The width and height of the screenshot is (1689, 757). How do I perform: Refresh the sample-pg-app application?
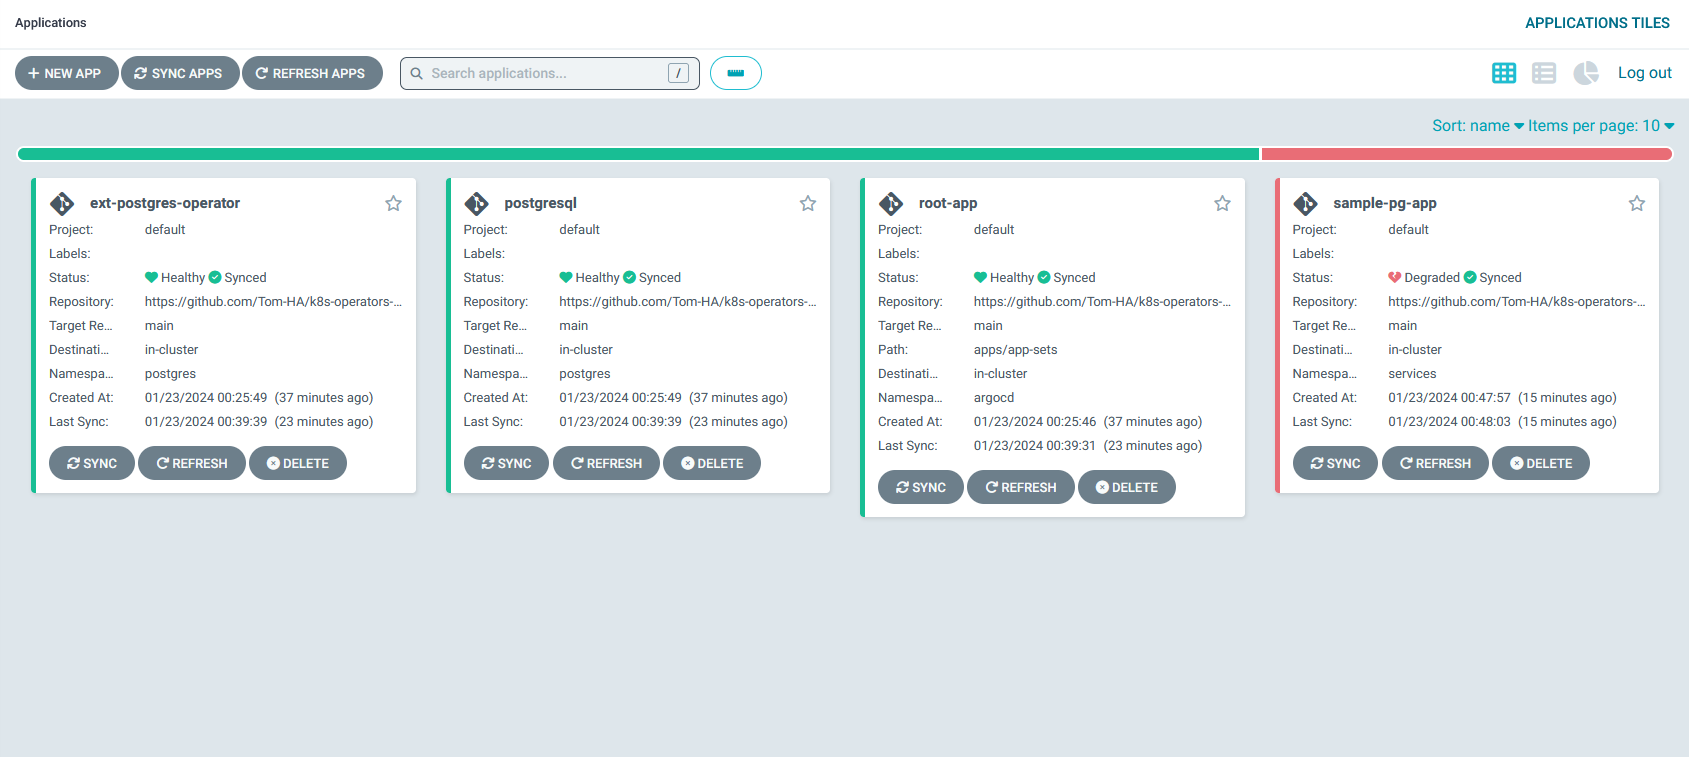(1435, 463)
